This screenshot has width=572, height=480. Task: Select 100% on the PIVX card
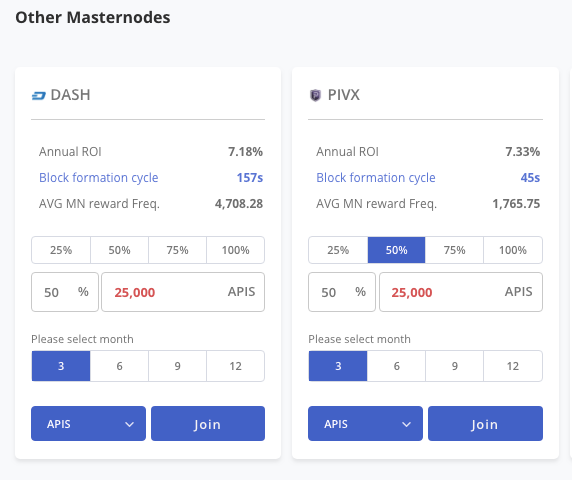click(513, 250)
